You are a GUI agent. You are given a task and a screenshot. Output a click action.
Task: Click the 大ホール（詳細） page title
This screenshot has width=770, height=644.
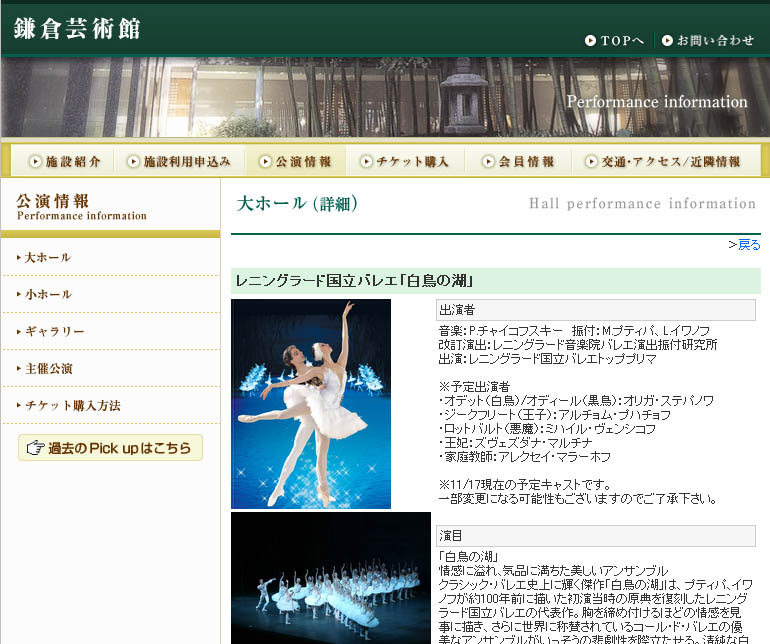pos(297,203)
